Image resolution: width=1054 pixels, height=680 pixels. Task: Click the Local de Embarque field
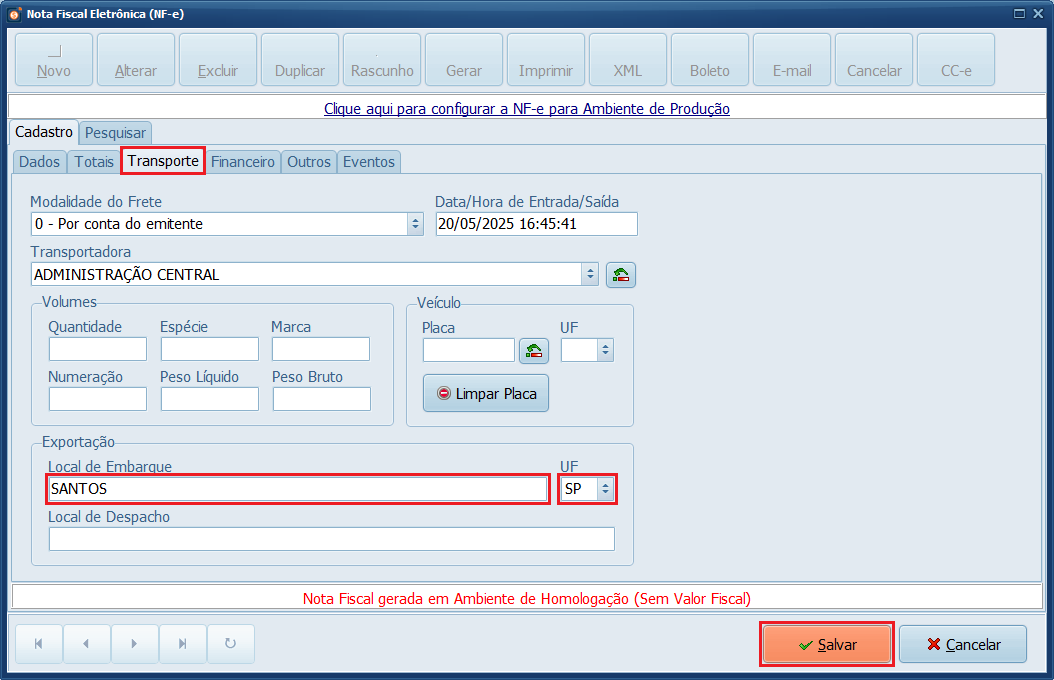(297, 489)
